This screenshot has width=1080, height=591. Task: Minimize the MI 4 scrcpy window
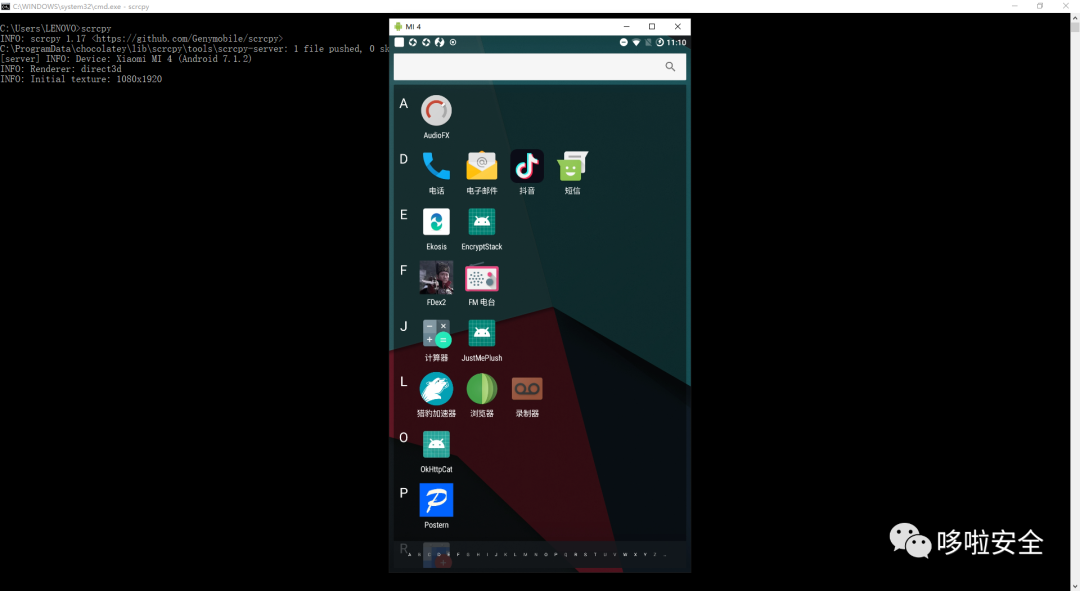626,26
